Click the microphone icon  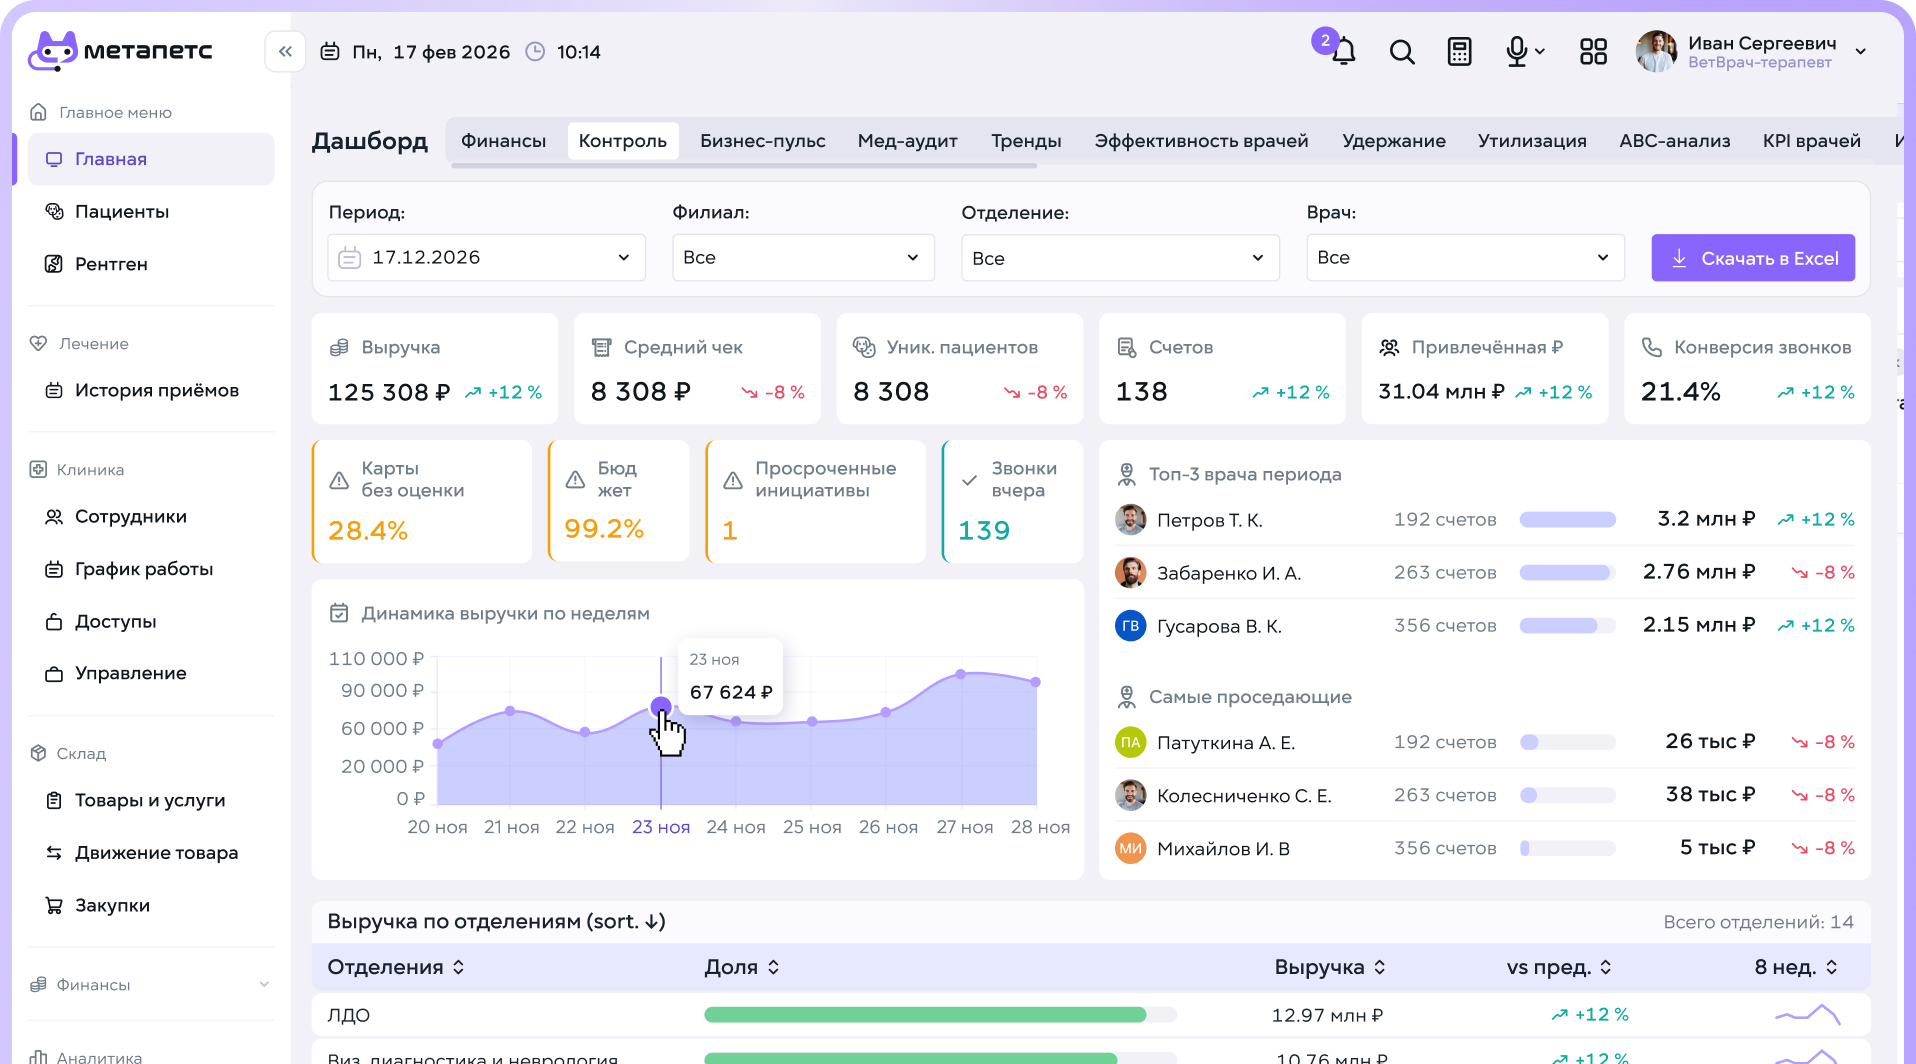[1517, 52]
